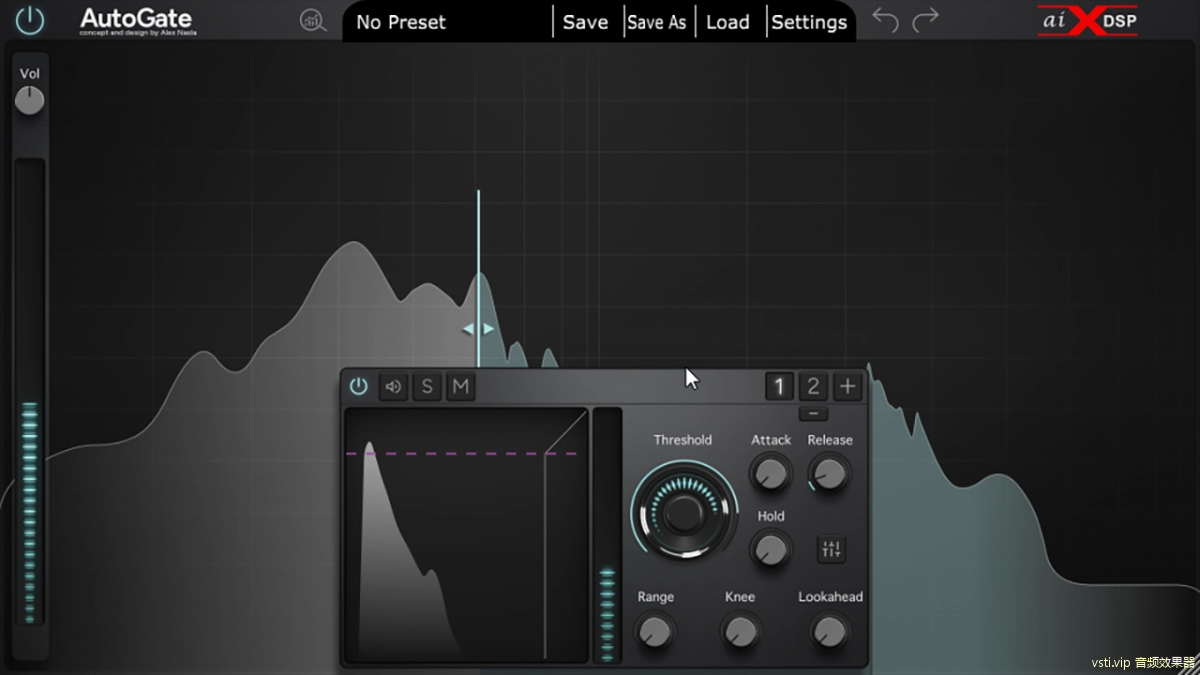This screenshot has width=1200, height=675.
Task: Click the undo arrow
Action: click(x=885, y=20)
